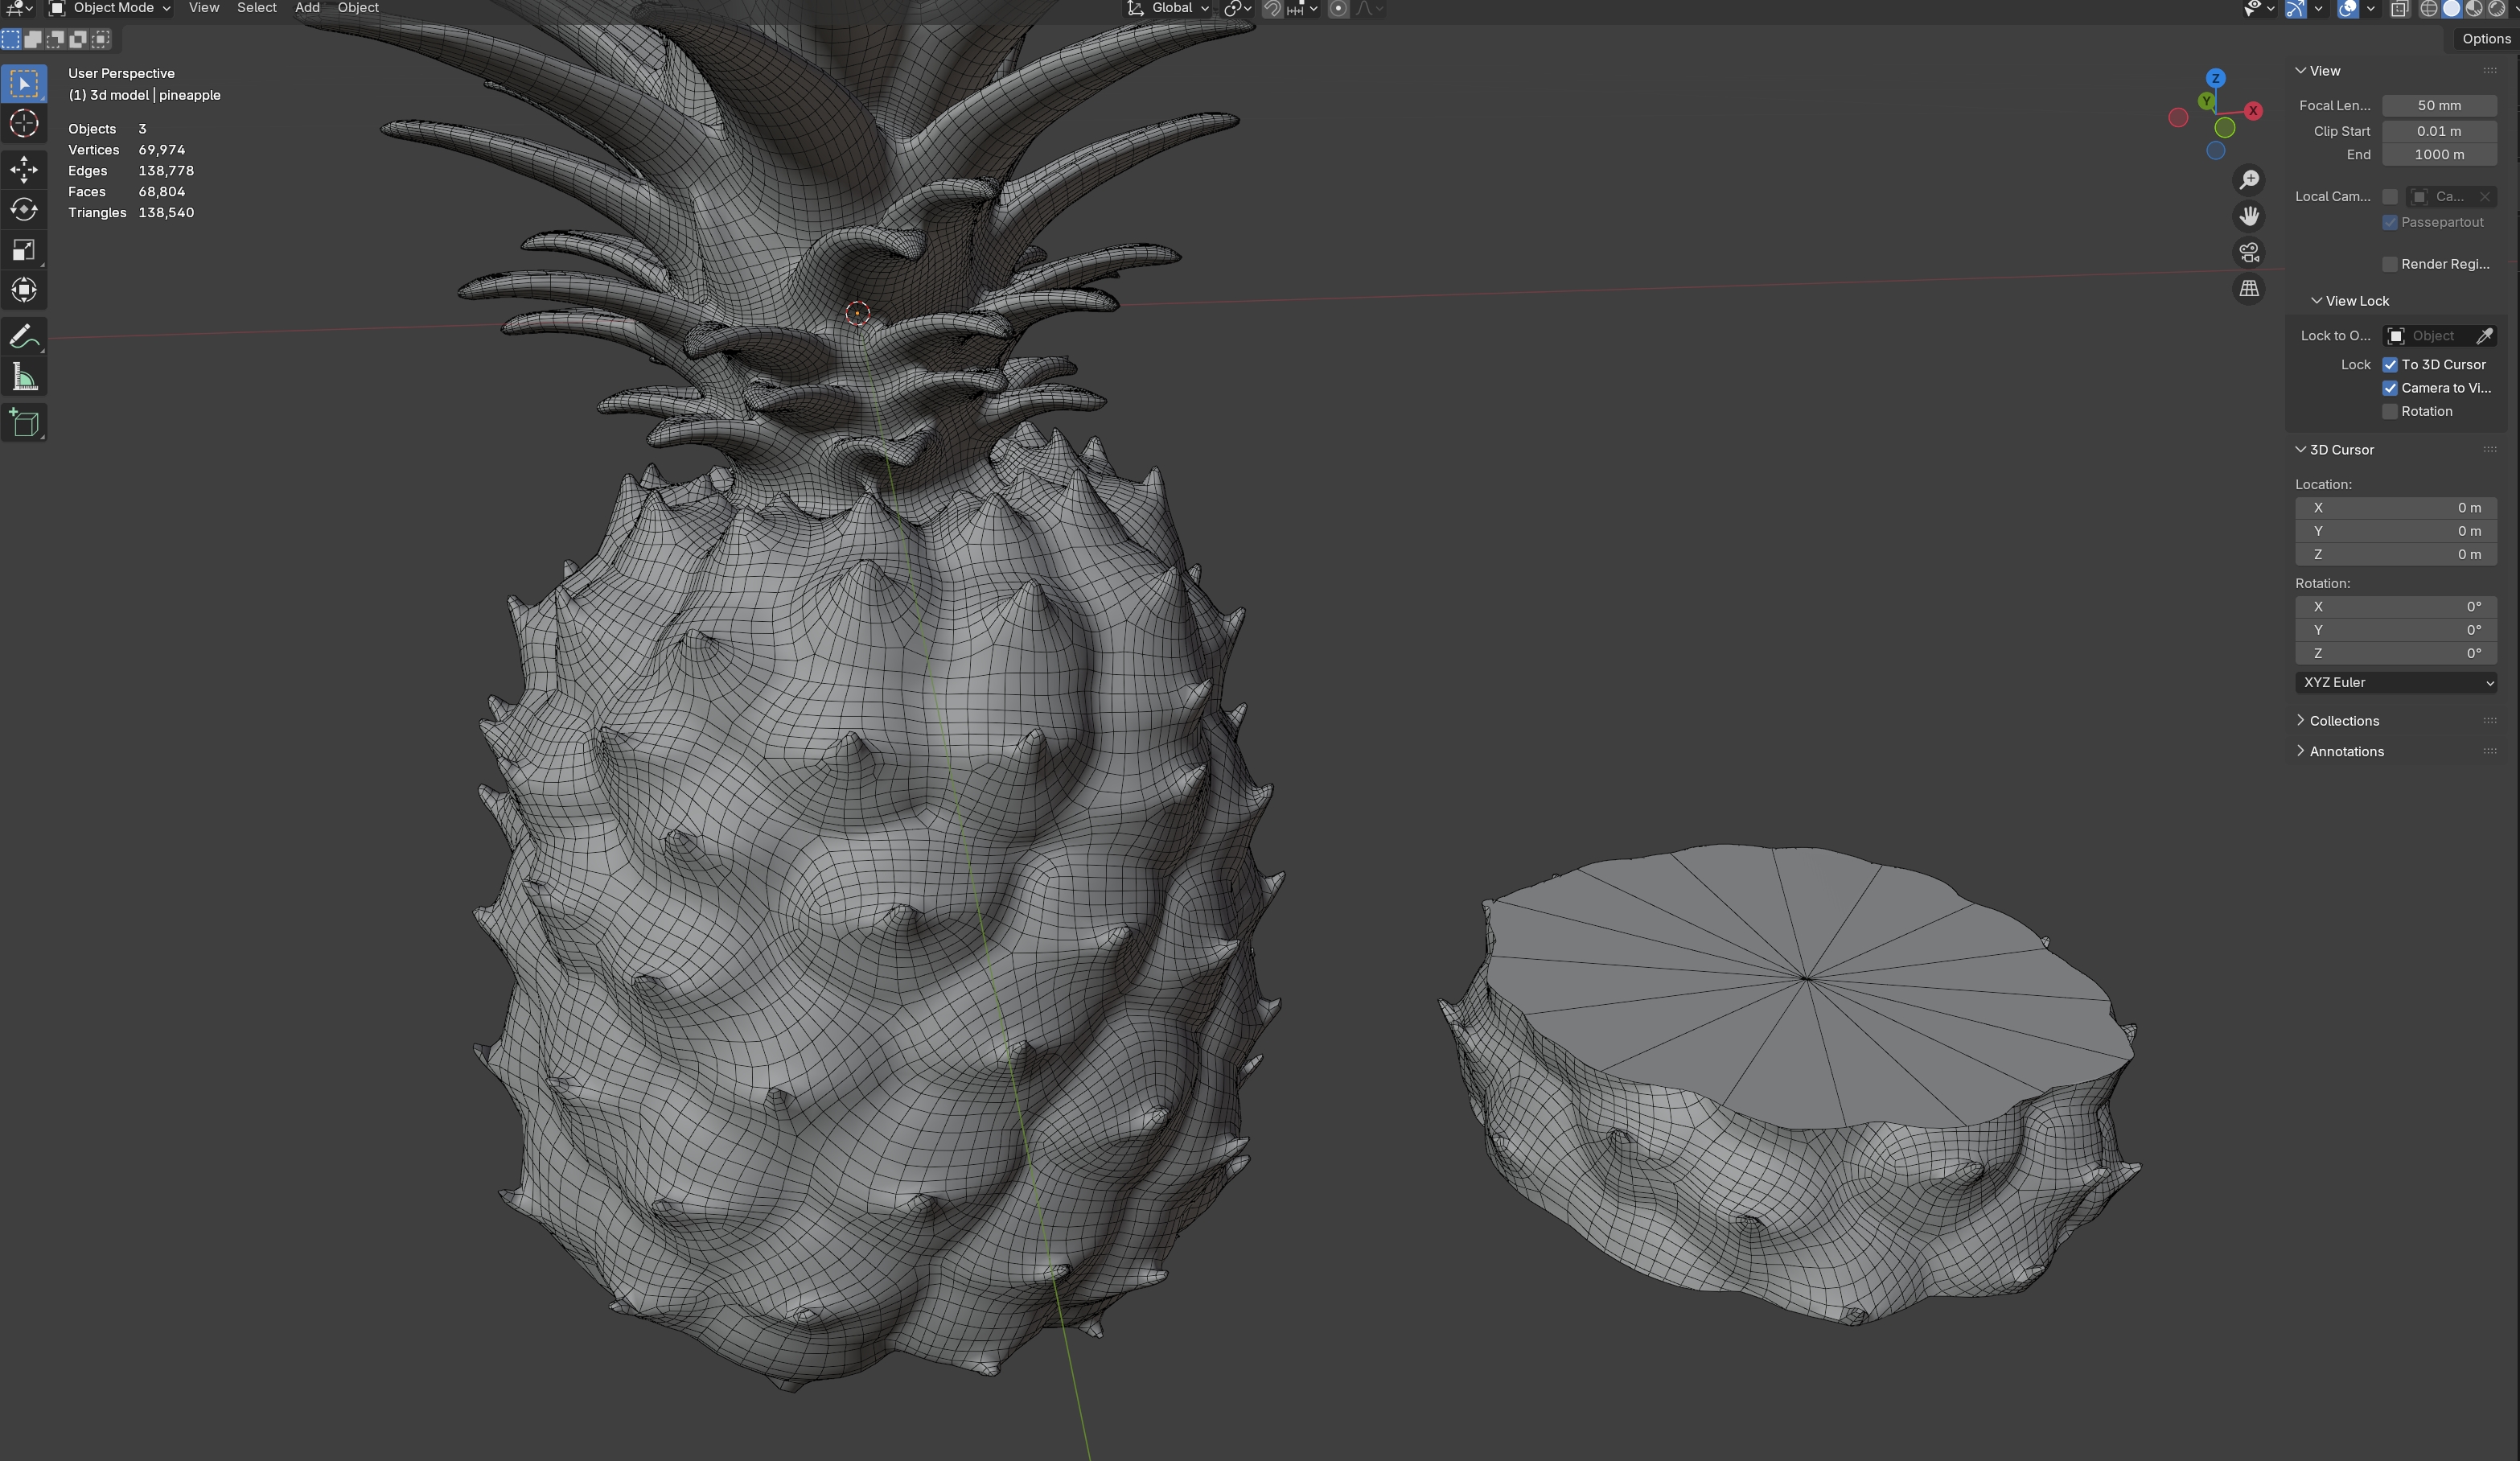Open the Select menu
Screen dimensions: 2520x1461
pyautogui.click(x=256, y=8)
